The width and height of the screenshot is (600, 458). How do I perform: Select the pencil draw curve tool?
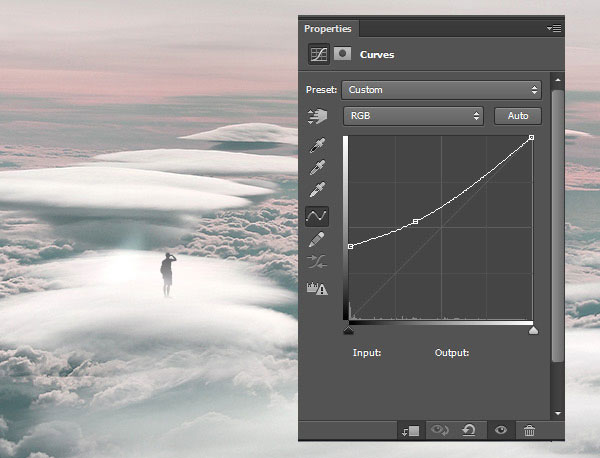pyautogui.click(x=317, y=239)
